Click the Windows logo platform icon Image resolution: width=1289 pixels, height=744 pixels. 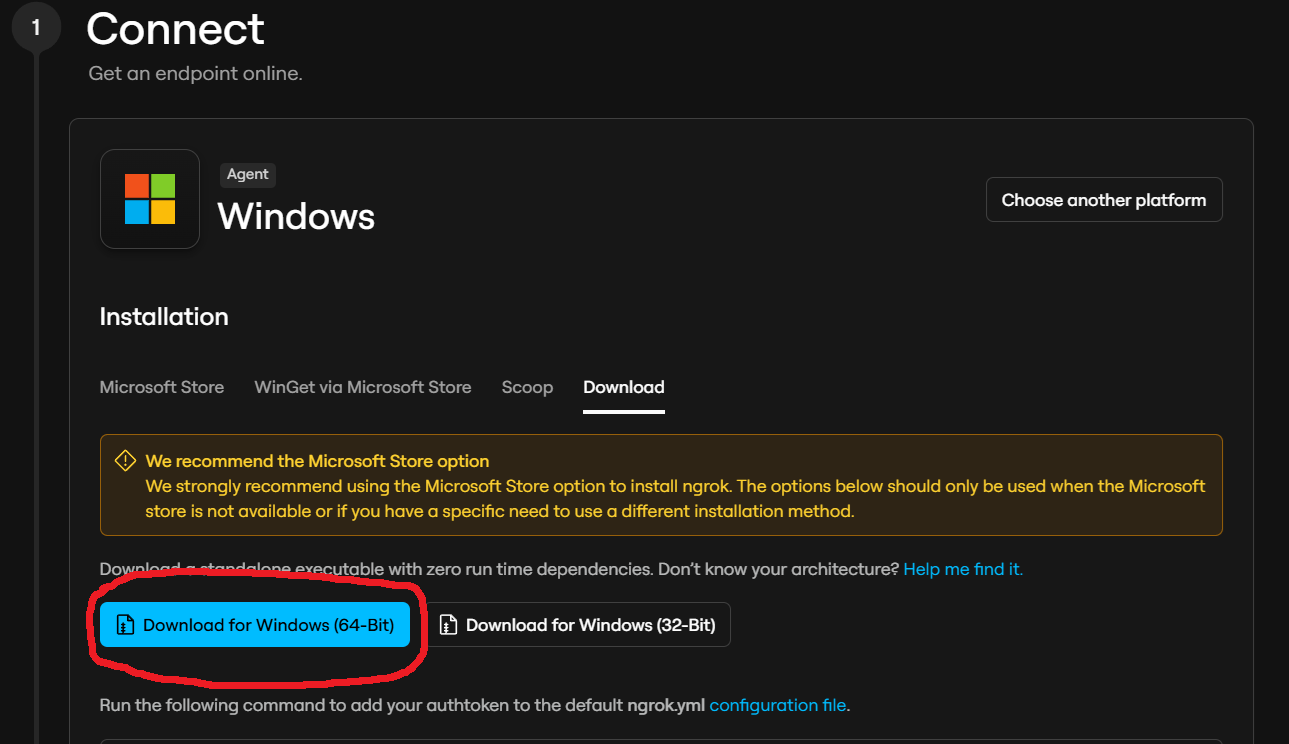click(x=150, y=199)
